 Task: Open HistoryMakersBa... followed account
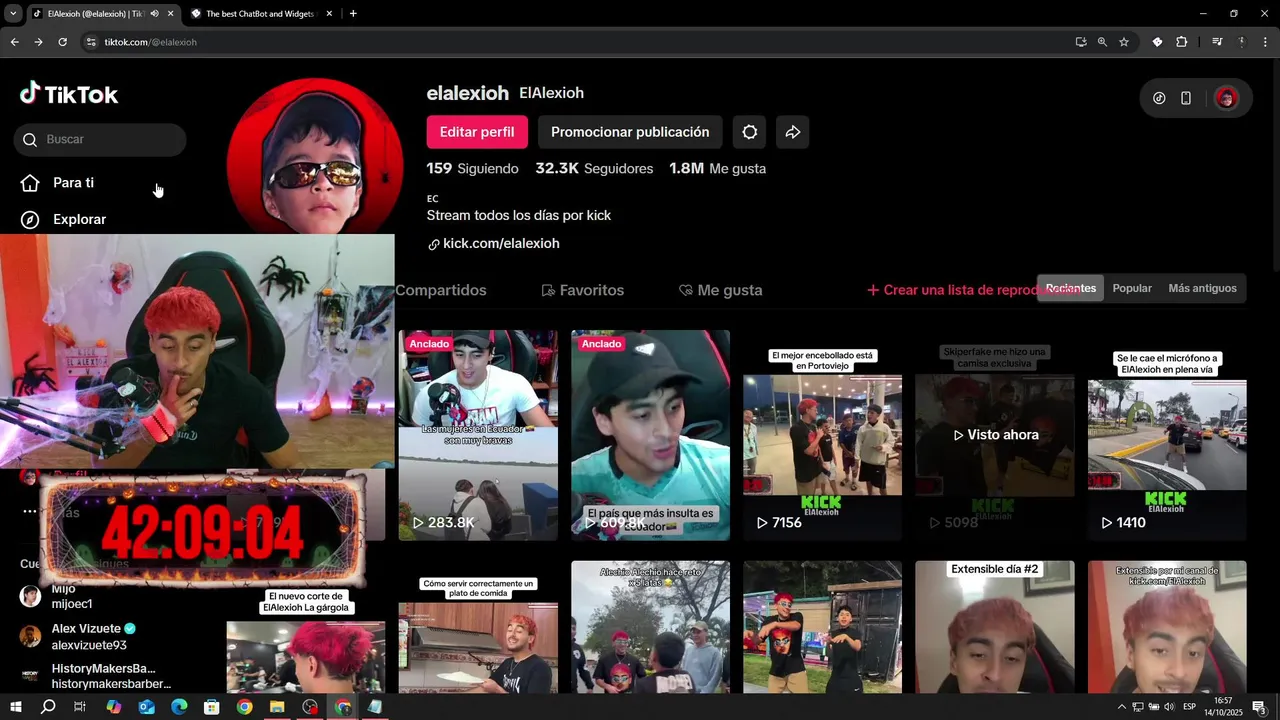(95, 676)
